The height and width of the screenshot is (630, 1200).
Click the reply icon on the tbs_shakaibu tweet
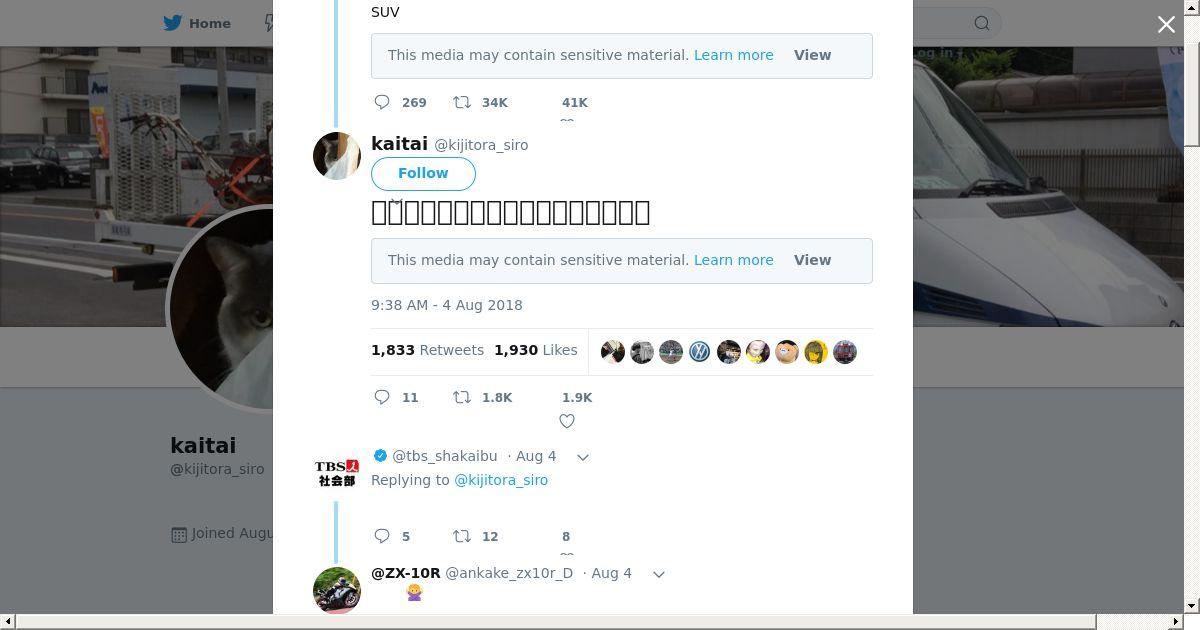(382, 536)
